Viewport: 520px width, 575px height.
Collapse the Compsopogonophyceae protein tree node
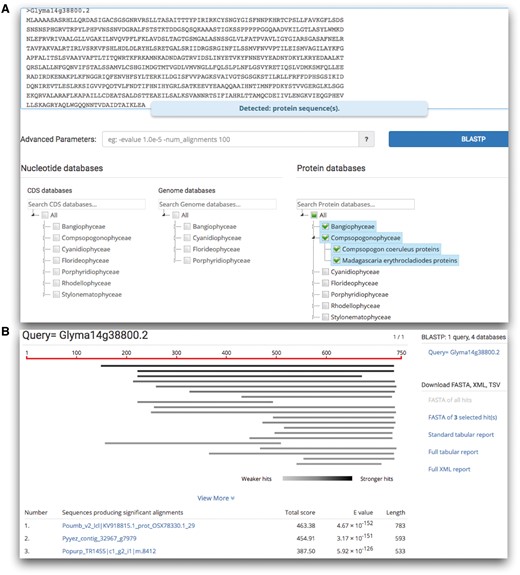[313, 238]
